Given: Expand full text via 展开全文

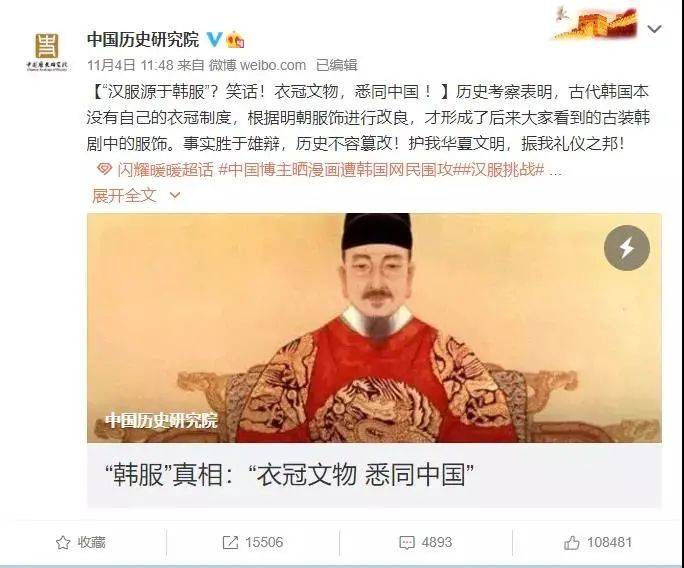Looking at the screenshot, I should coord(124,195).
